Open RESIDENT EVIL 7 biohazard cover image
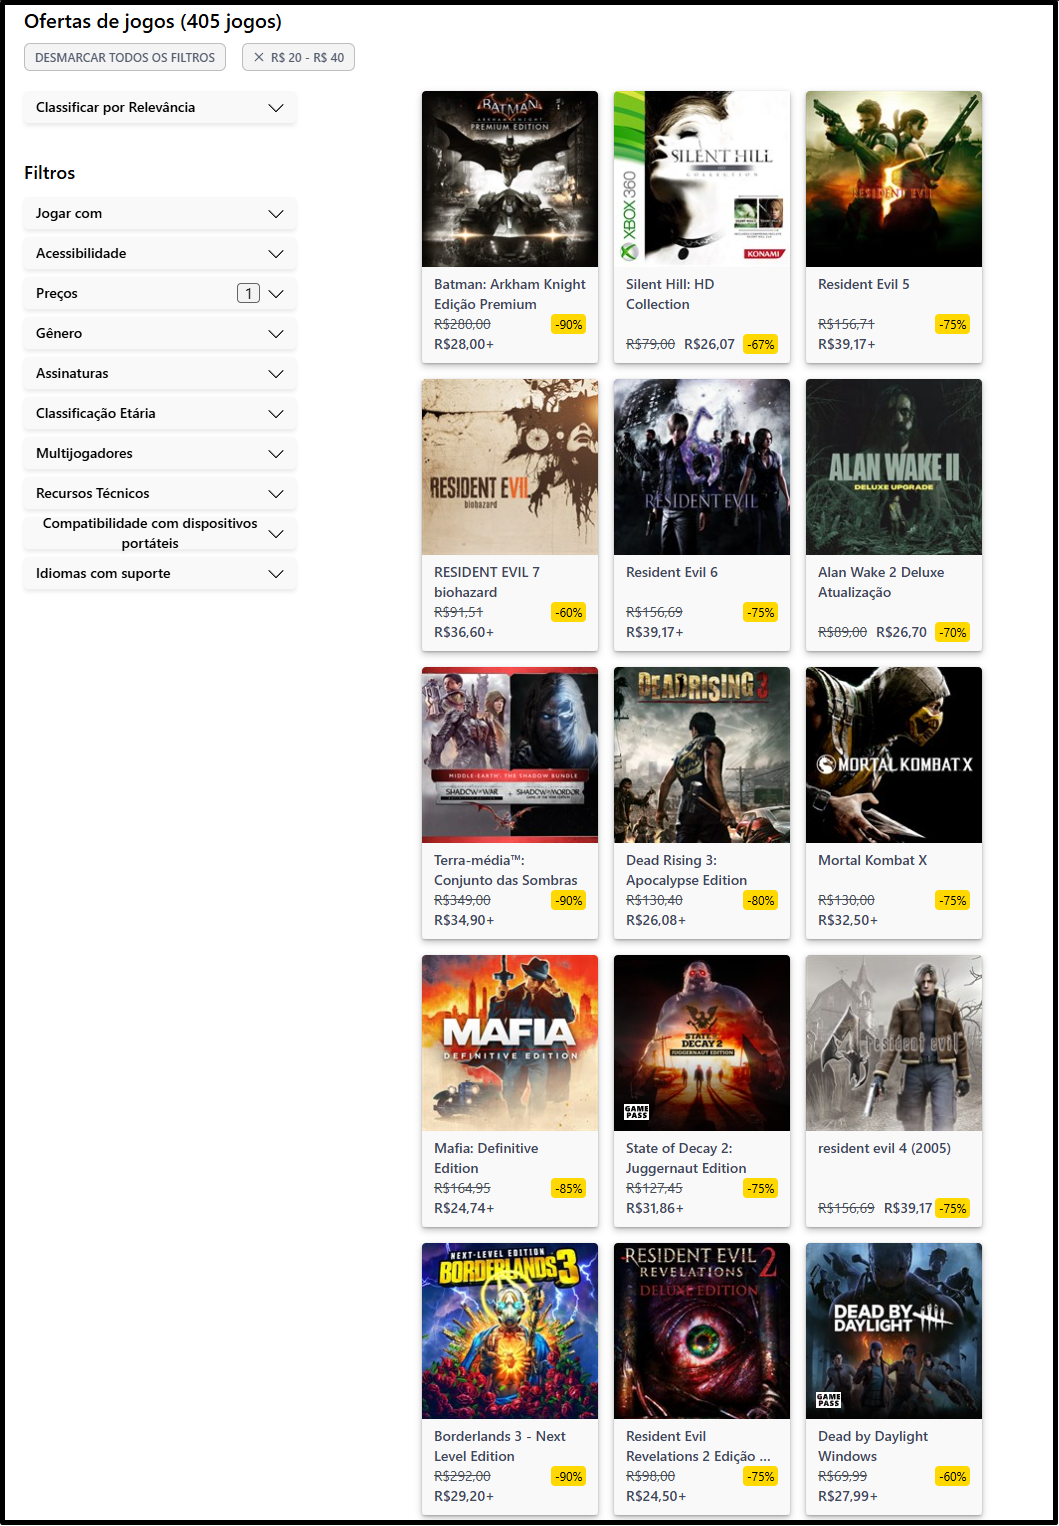Screen dimensions: 1059x1526 coord(510,467)
